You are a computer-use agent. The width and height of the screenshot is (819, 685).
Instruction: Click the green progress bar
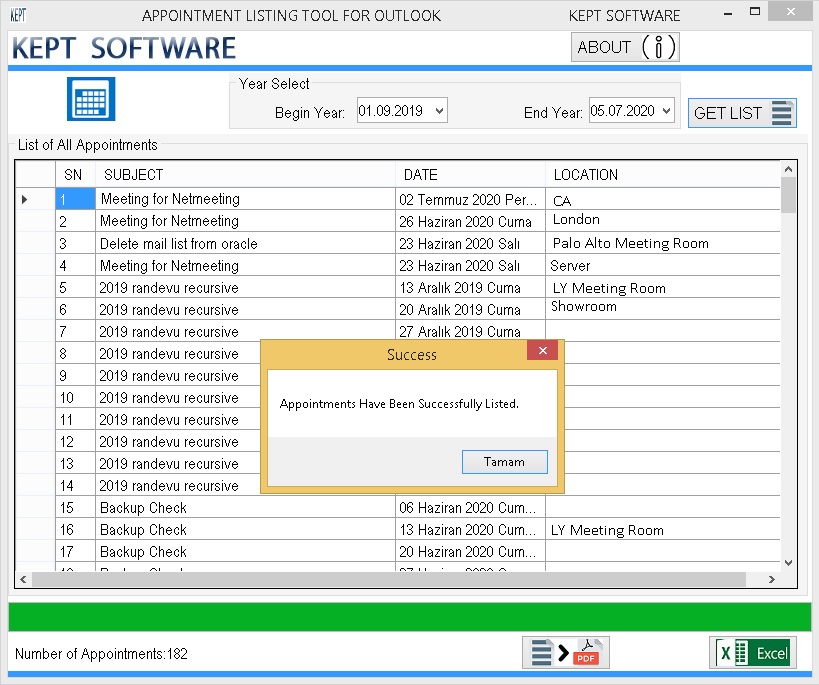pos(410,617)
